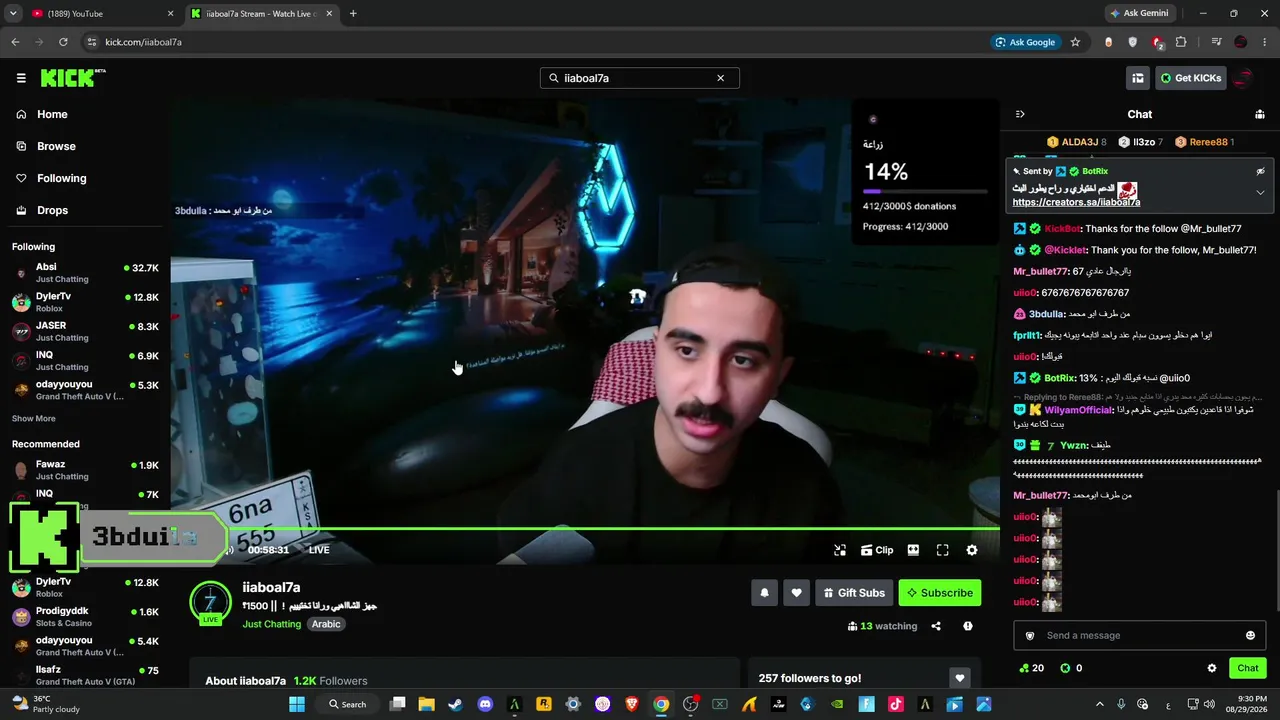Reload the Kick page
Viewport: 1280px width, 720px height.
pyautogui.click(x=63, y=42)
